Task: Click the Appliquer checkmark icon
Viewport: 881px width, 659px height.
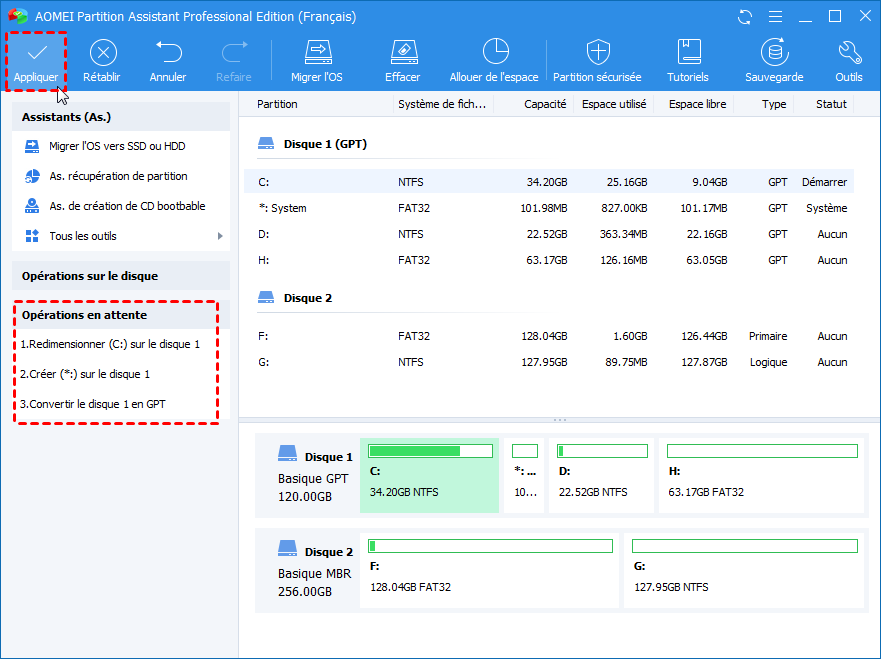Action: (37, 53)
